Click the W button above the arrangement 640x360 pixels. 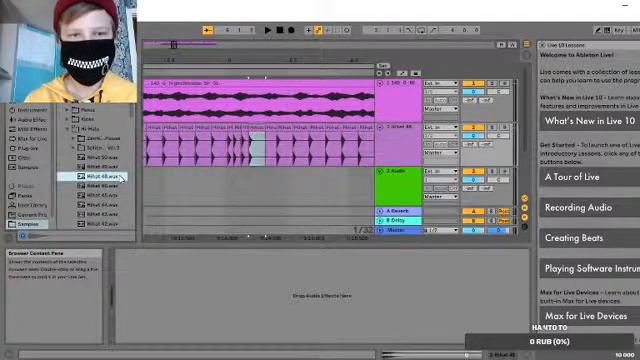coord(512,45)
